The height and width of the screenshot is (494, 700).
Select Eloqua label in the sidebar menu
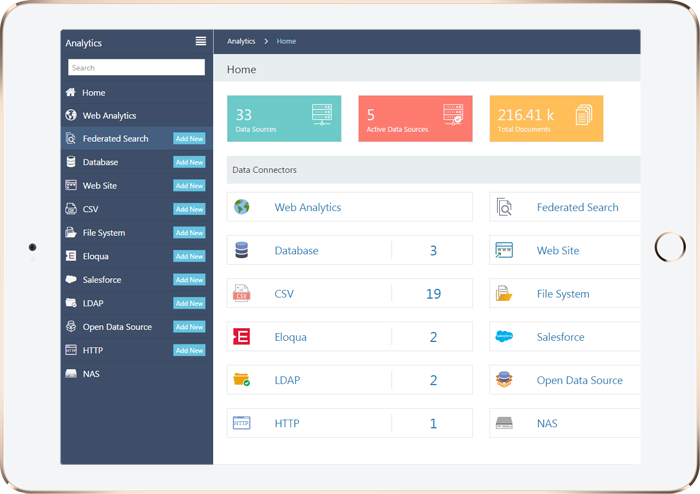(96, 256)
